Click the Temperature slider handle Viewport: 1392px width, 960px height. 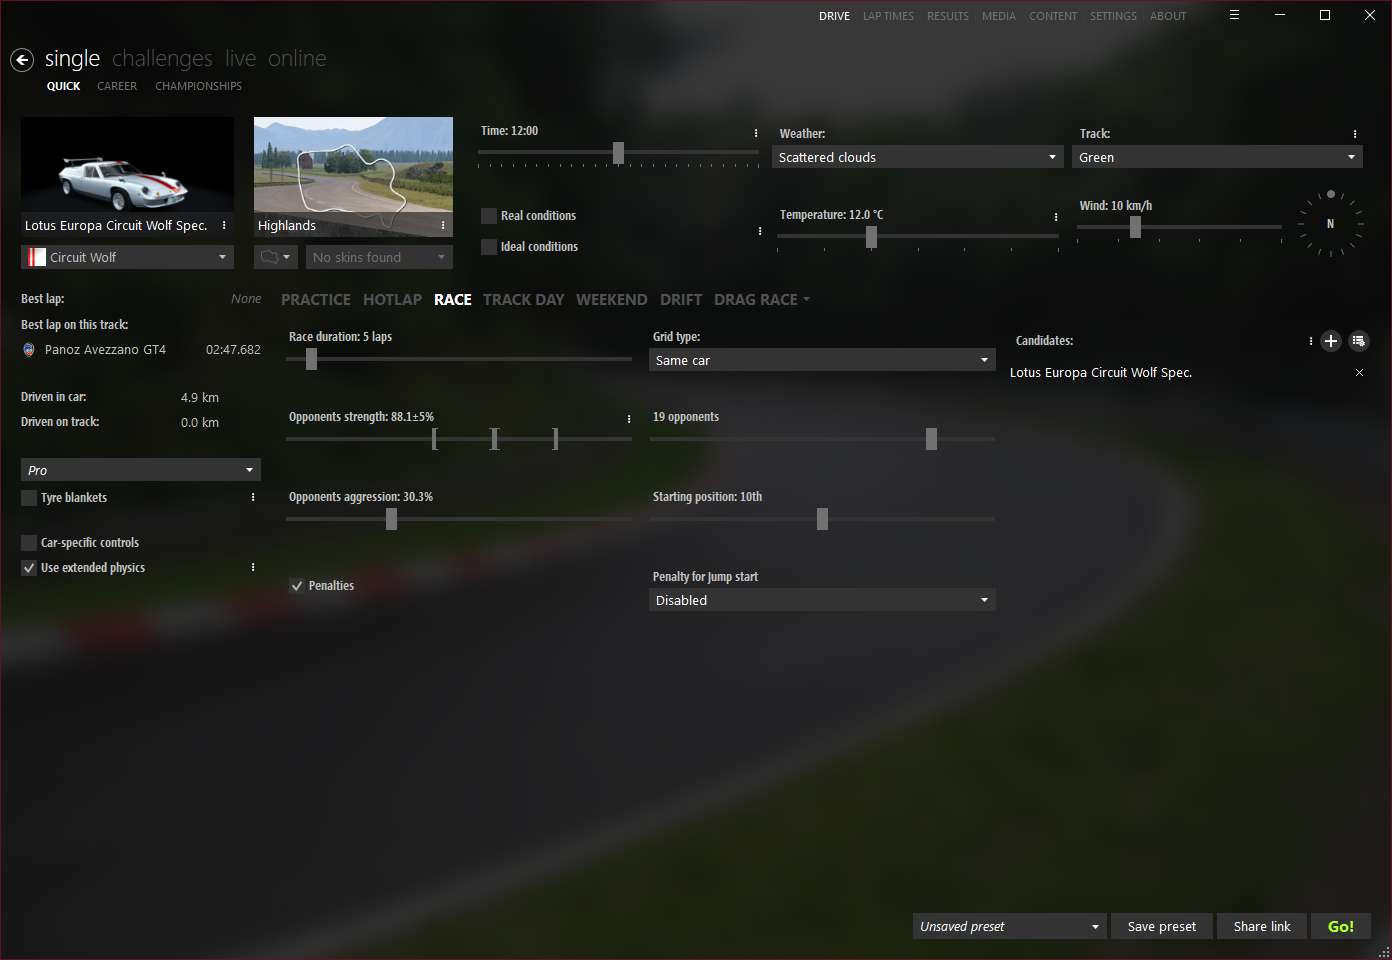point(871,237)
